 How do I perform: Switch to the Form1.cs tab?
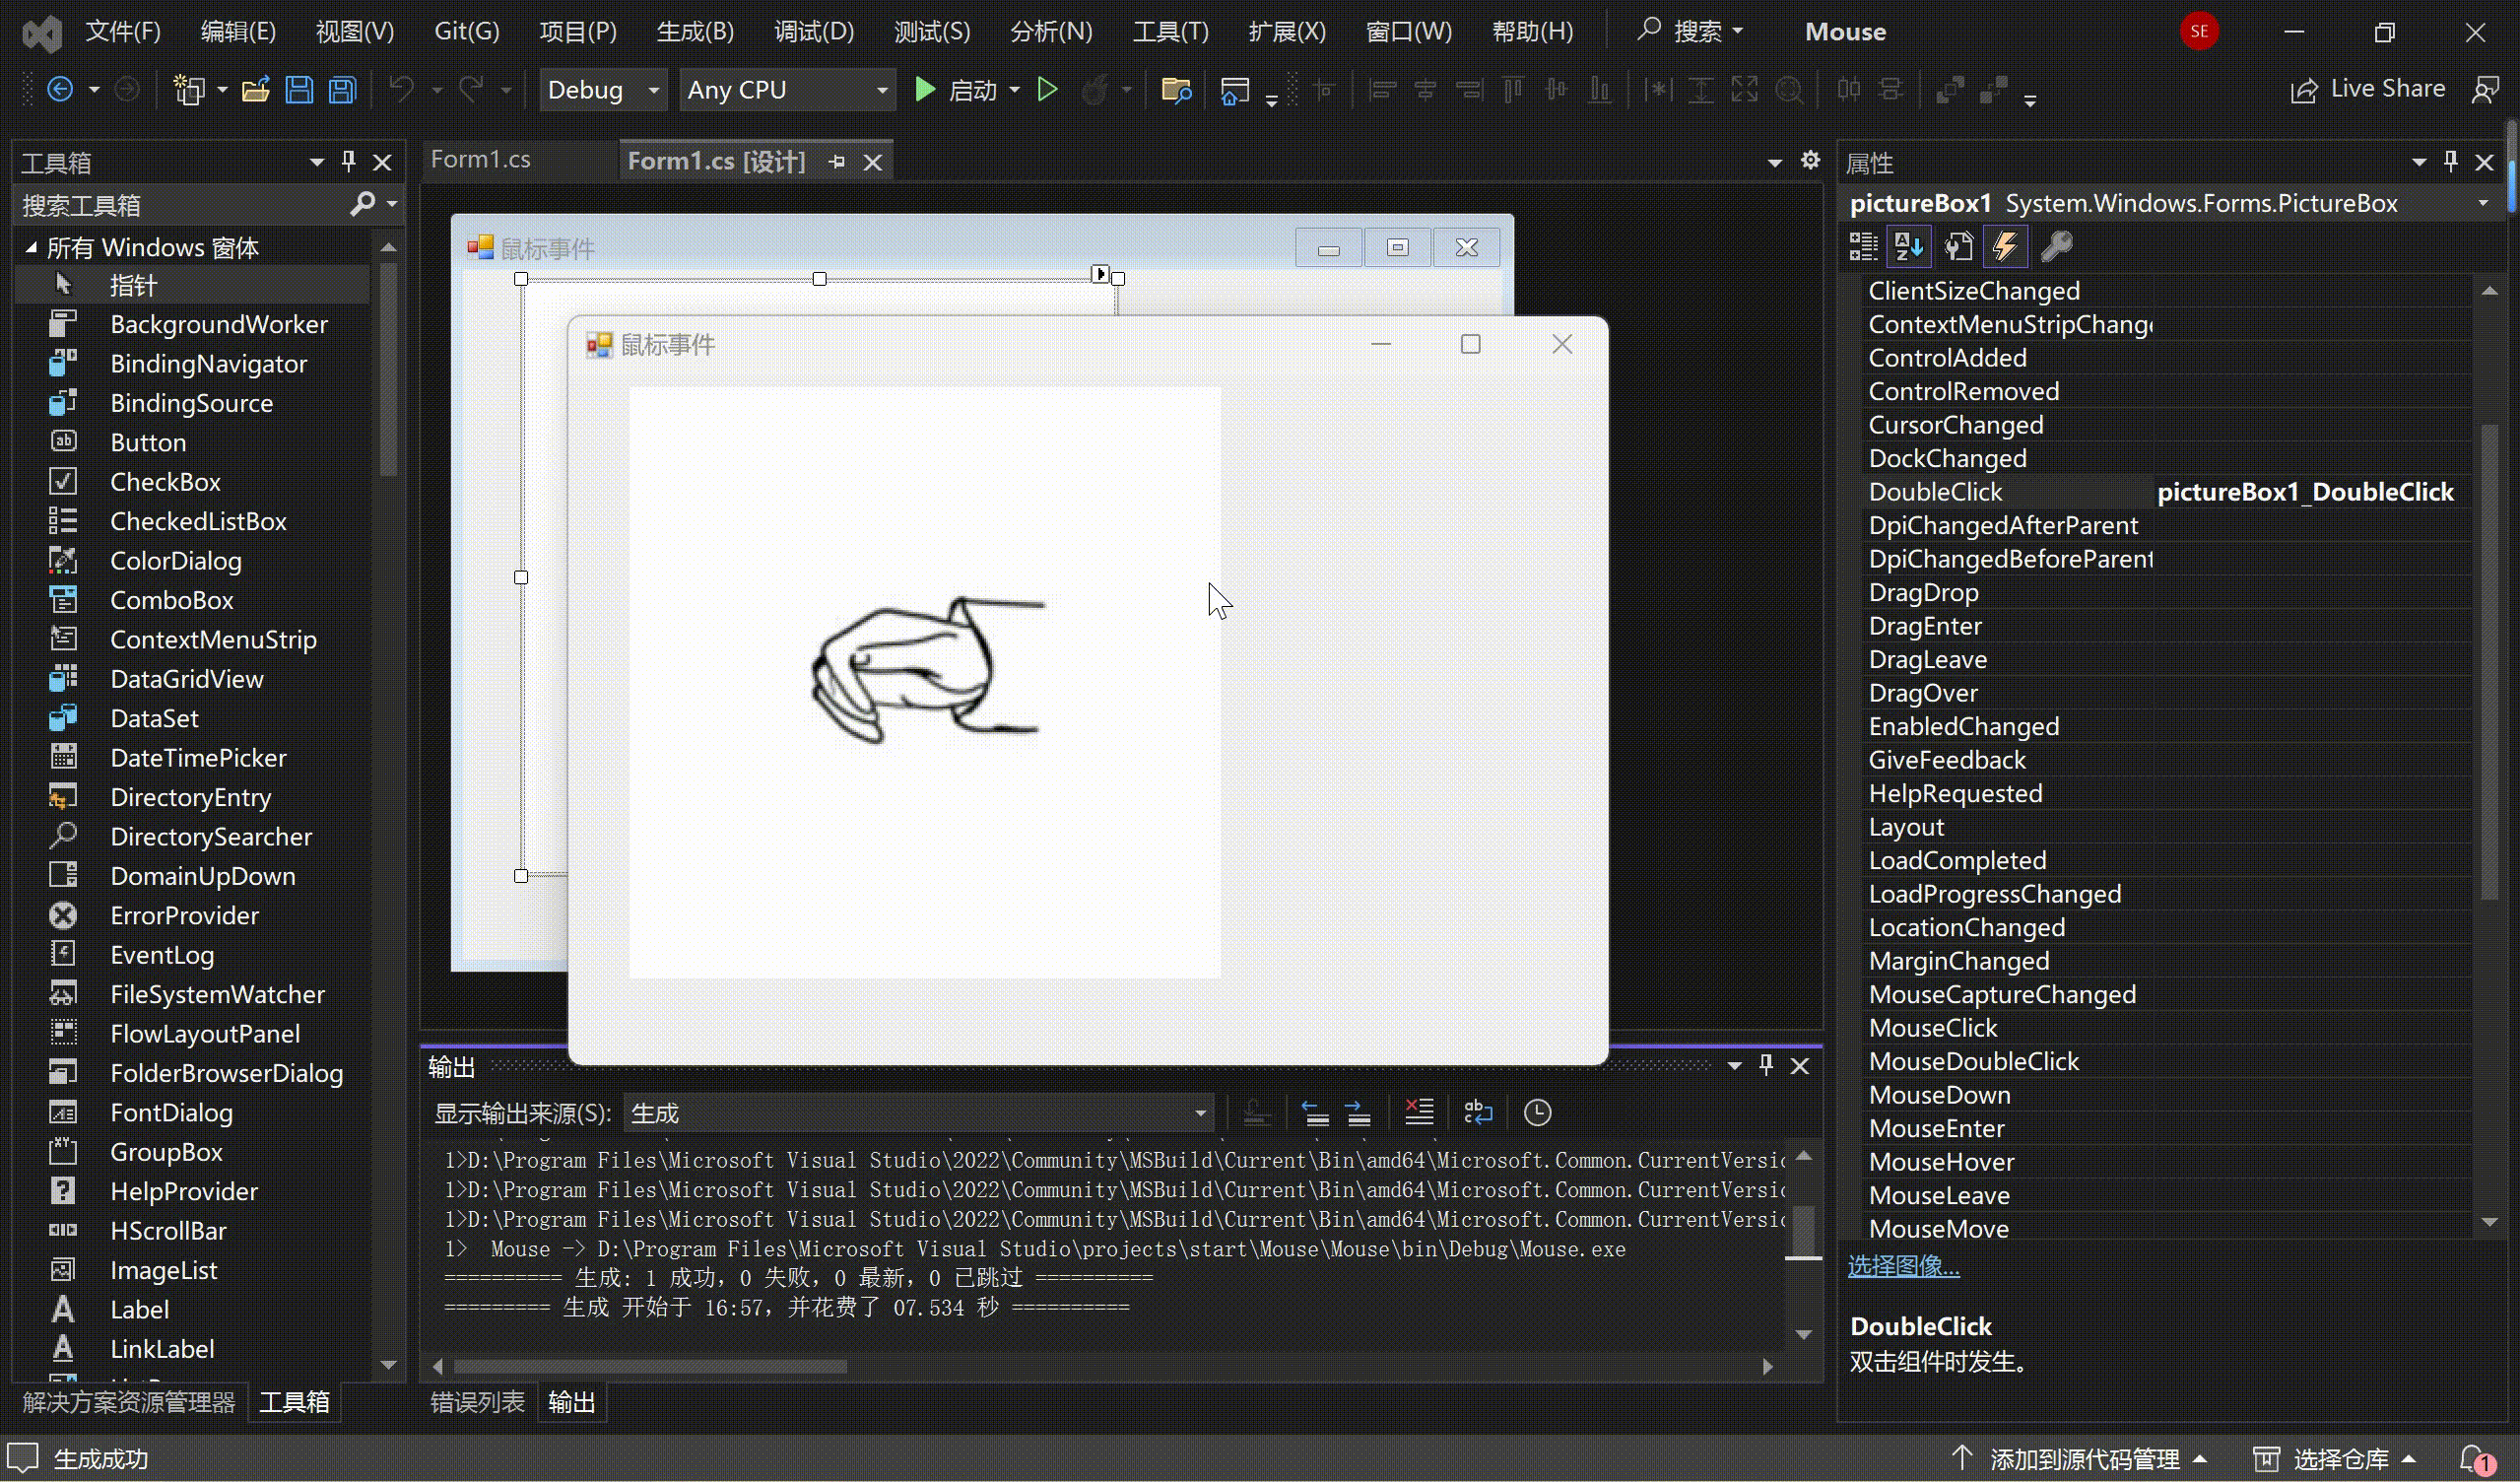point(480,160)
